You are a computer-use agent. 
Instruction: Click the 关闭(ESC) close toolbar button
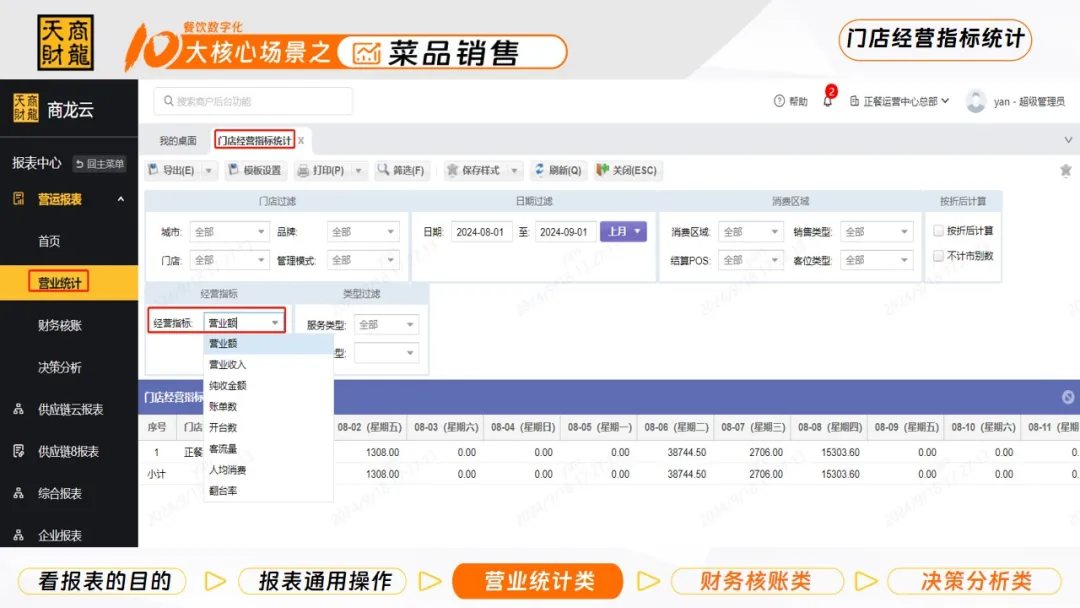point(627,170)
